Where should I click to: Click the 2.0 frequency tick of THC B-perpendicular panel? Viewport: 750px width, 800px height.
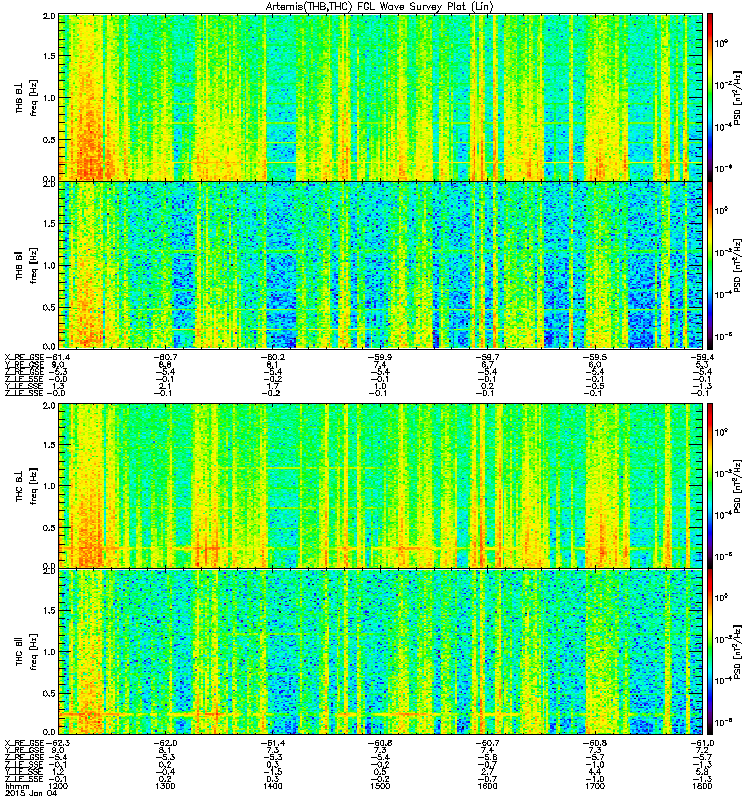pyautogui.click(x=49, y=405)
